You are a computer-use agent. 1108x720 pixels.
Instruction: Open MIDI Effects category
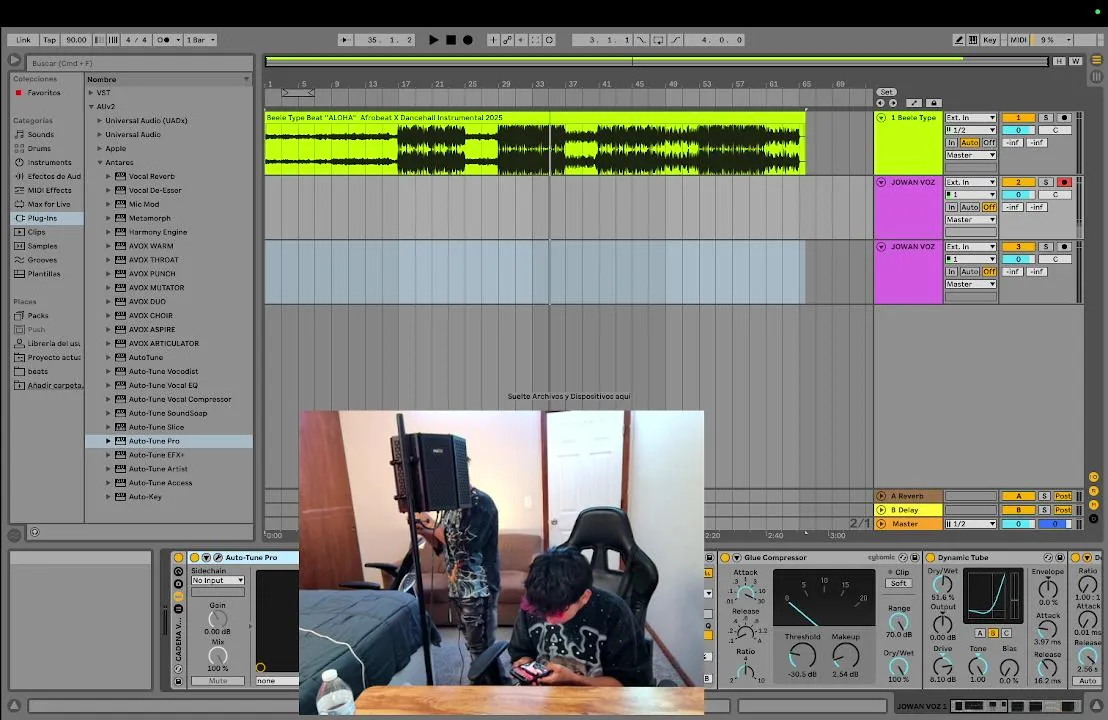[49, 190]
